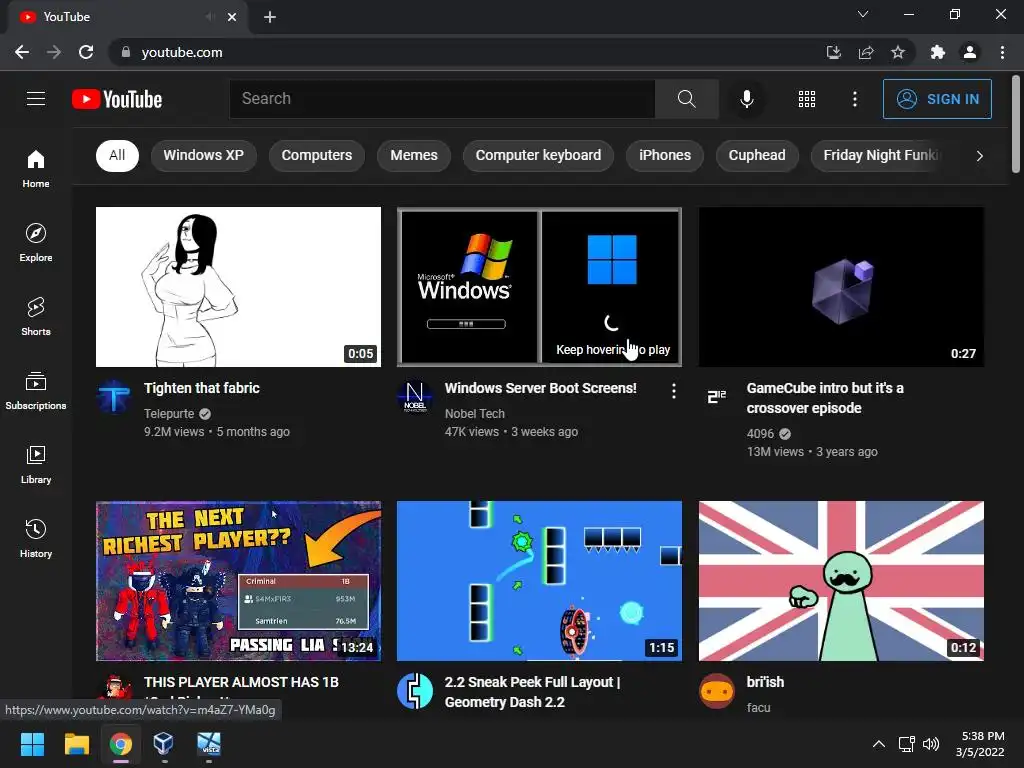This screenshot has width=1024, height=768.
Task: Click the Nobel Tech channel name
Action: [x=475, y=413]
